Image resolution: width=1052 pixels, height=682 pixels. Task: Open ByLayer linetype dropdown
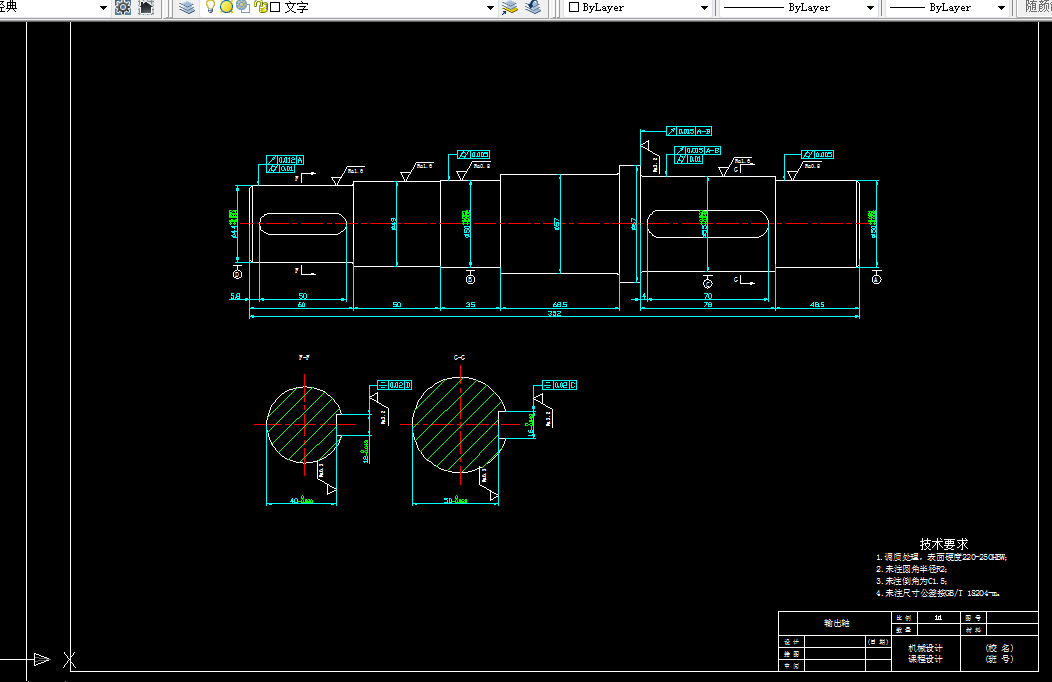click(870, 7)
